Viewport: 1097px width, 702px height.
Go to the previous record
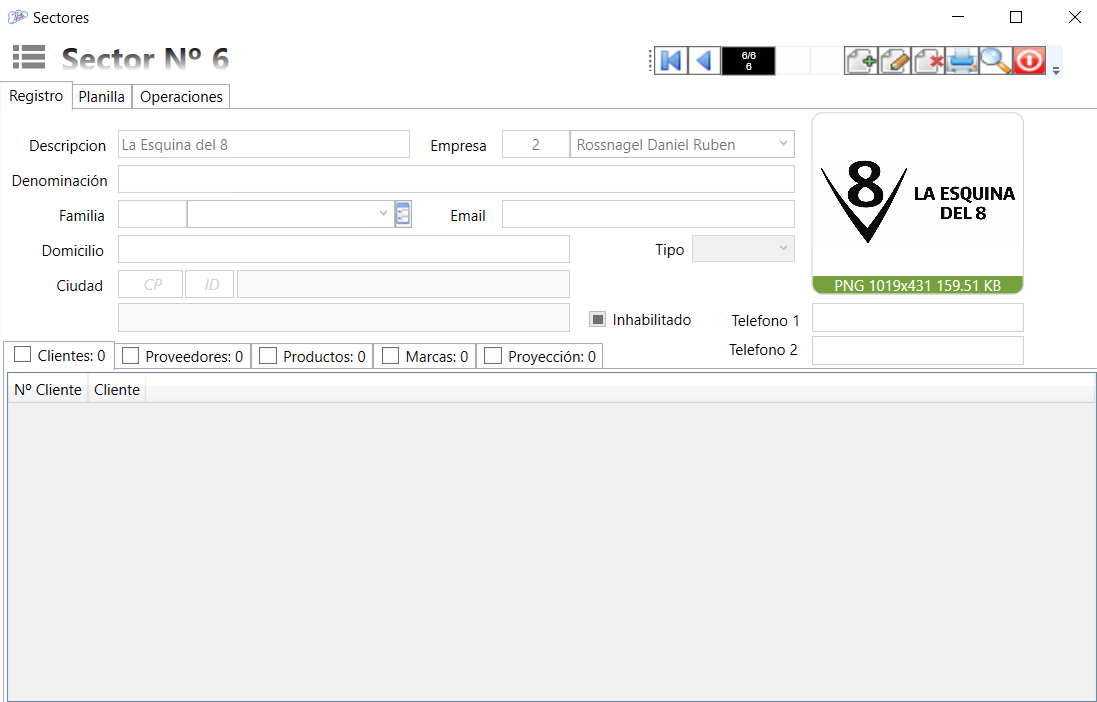tap(705, 61)
